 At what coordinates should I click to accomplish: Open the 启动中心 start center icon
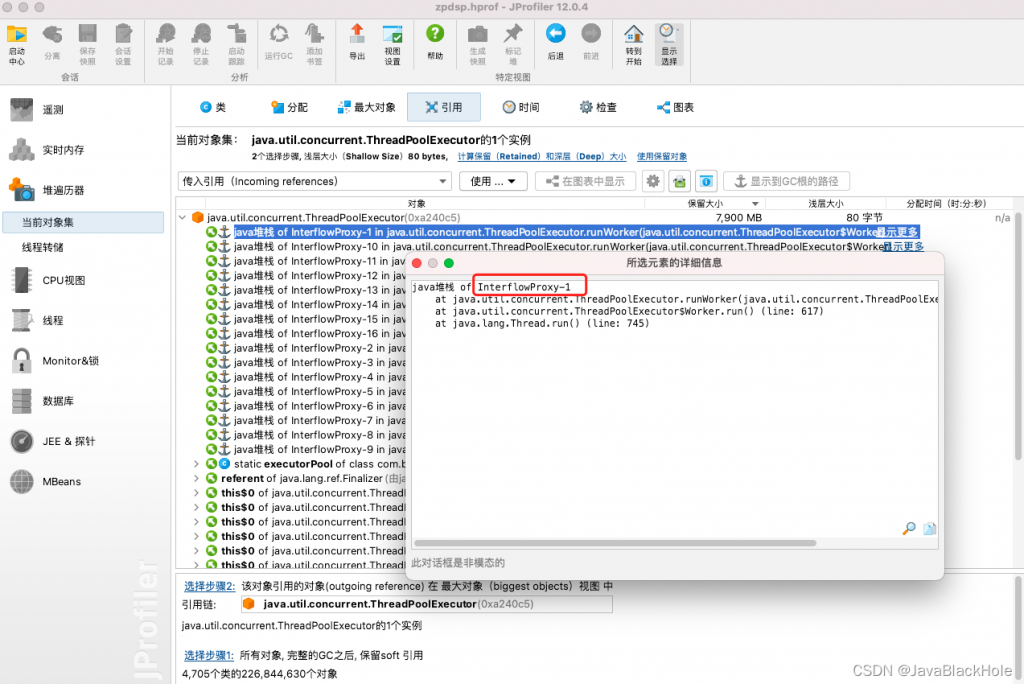point(17,44)
